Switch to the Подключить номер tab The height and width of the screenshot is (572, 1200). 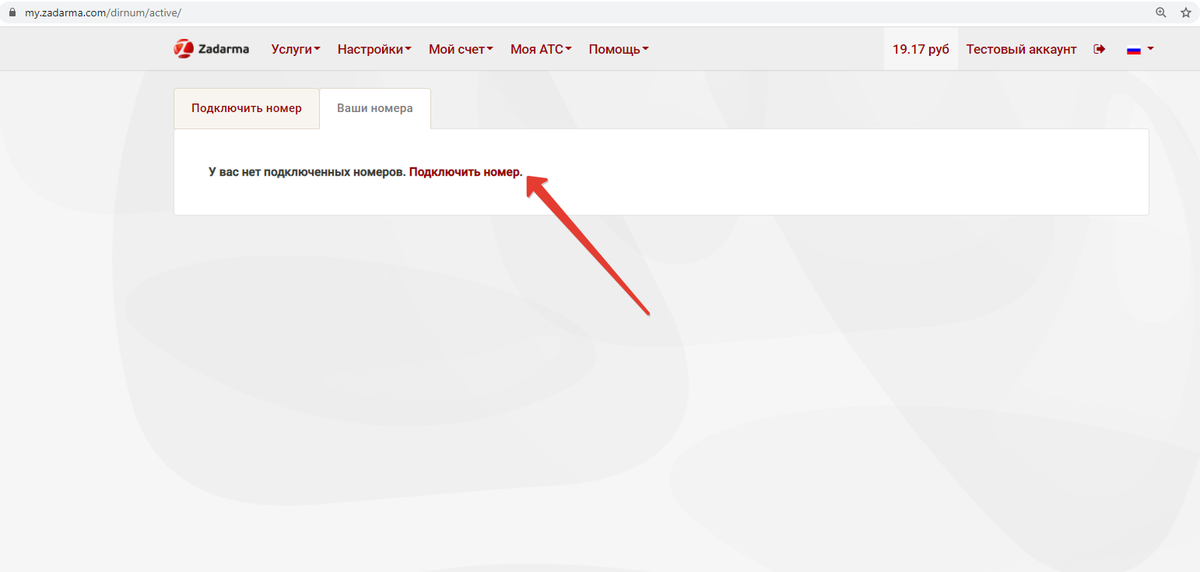(246, 108)
